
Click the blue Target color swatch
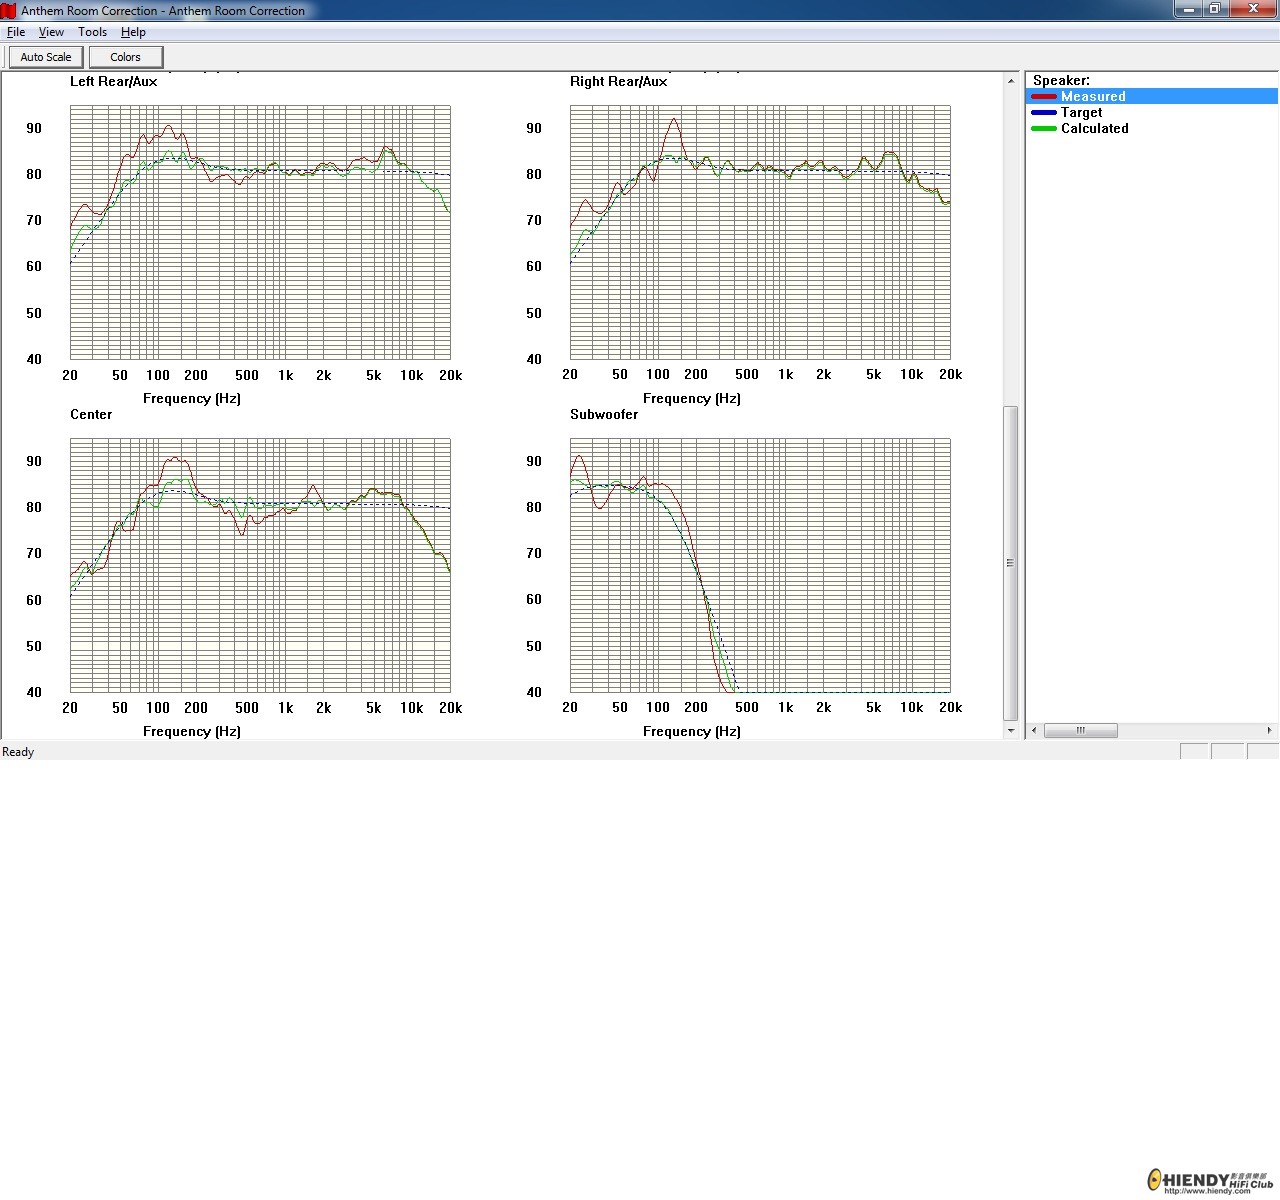[1044, 113]
